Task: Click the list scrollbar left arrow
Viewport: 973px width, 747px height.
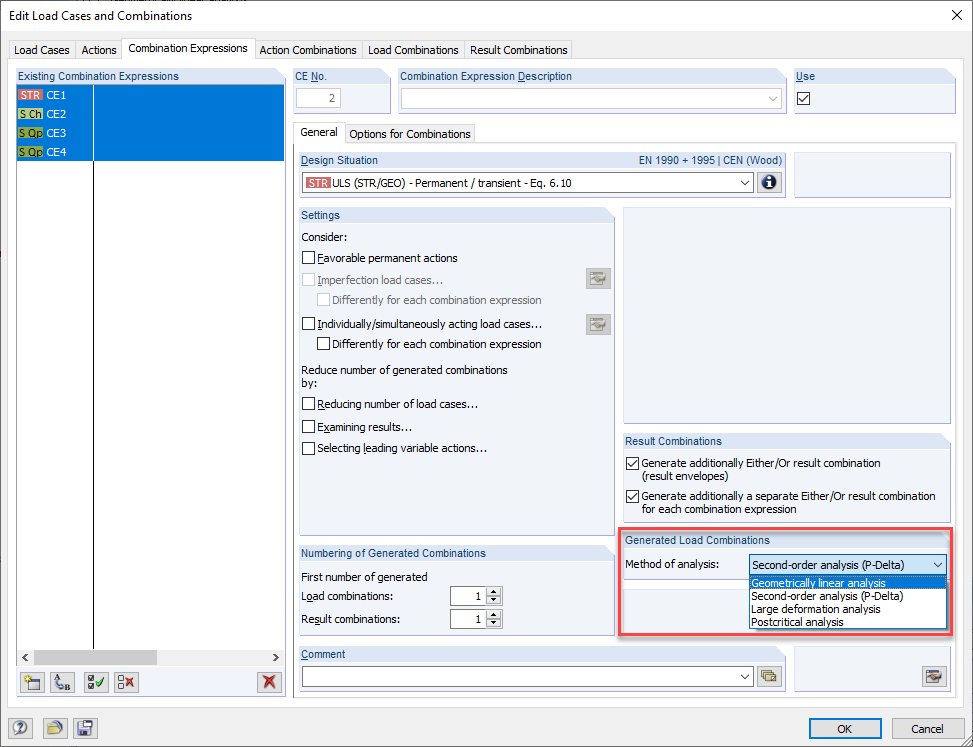Action: 25,657
